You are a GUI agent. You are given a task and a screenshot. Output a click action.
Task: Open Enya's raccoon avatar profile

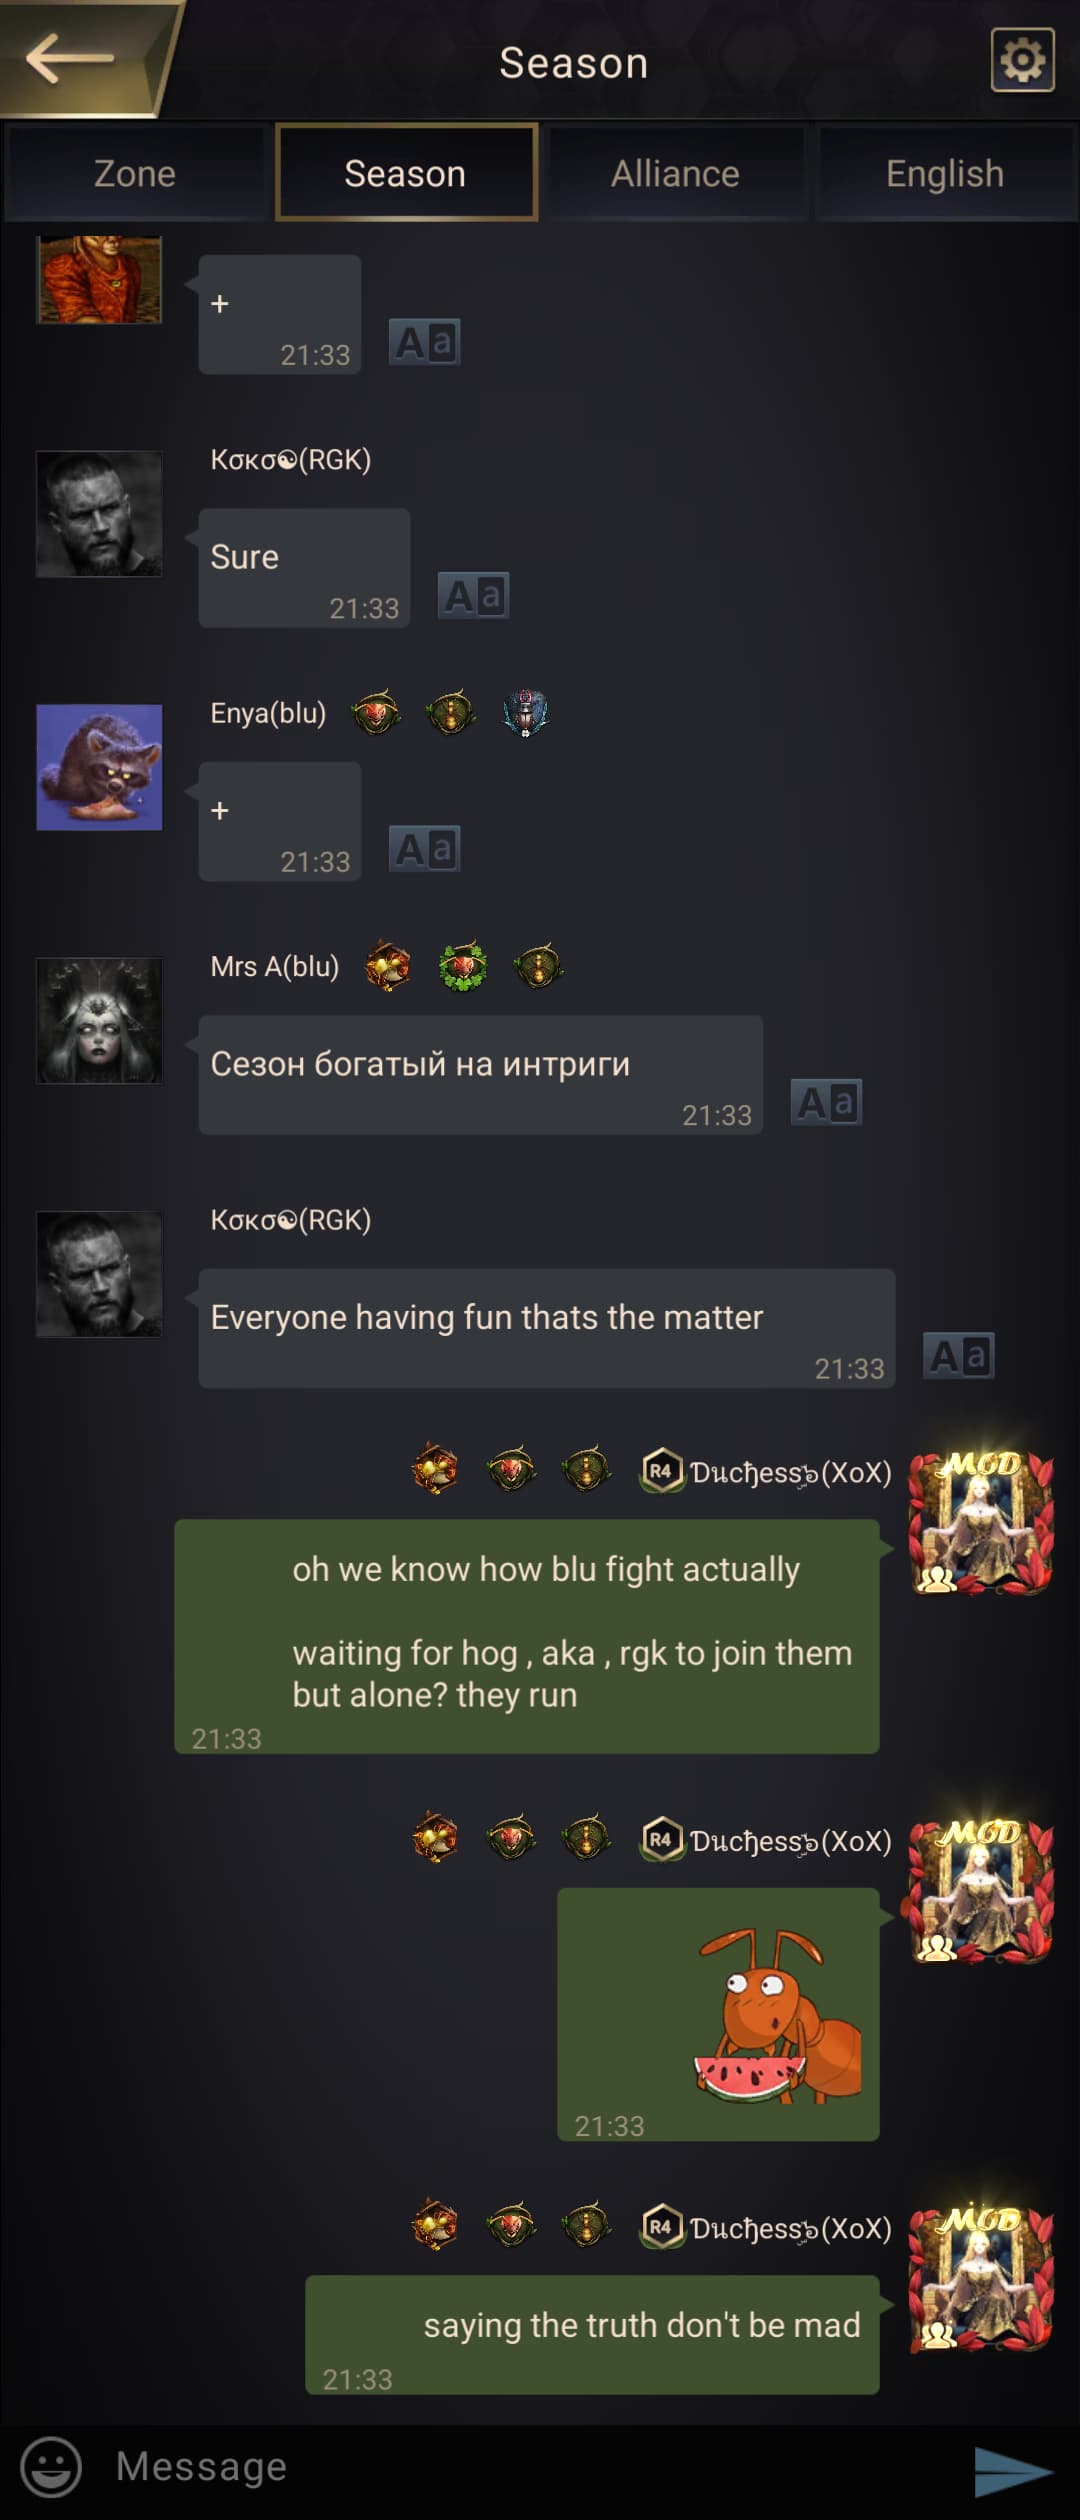pyautogui.click(x=99, y=767)
